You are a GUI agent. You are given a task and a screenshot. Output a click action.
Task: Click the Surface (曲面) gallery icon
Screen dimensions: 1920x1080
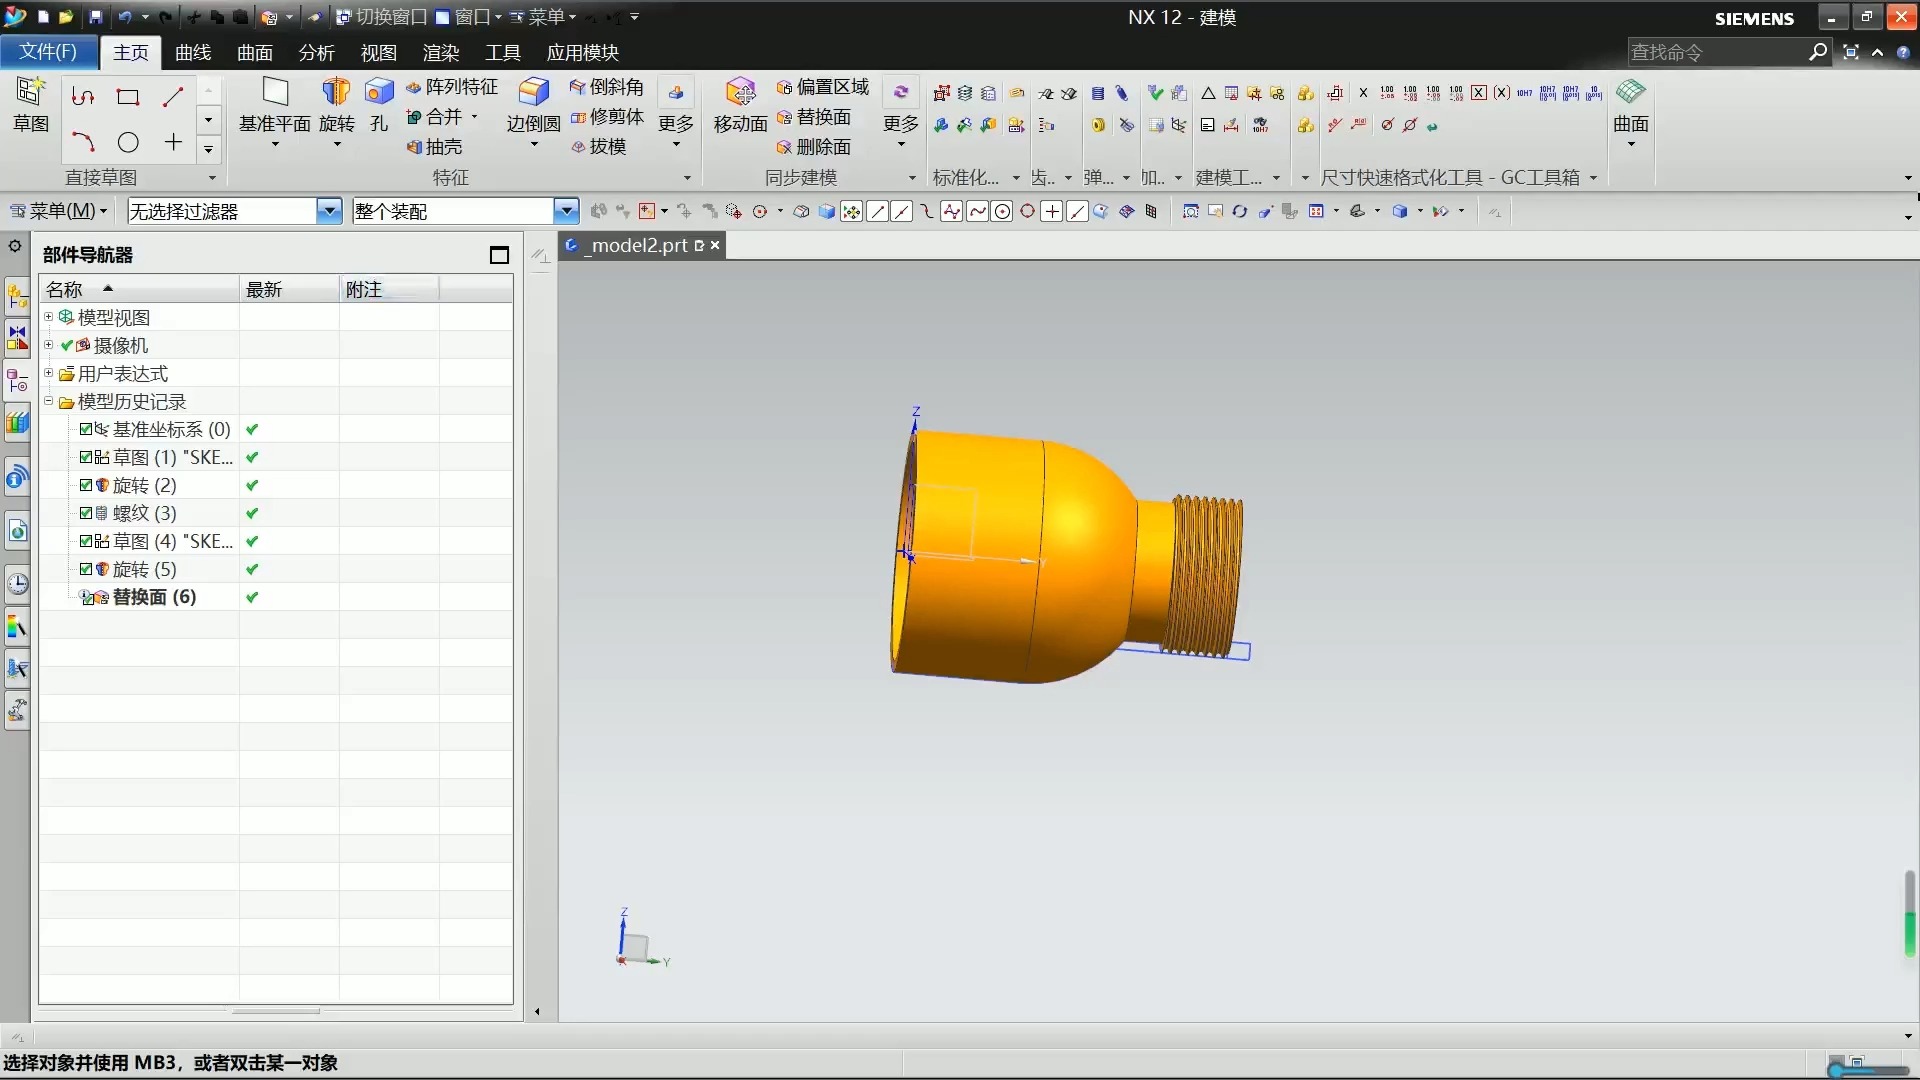point(1630,93)
